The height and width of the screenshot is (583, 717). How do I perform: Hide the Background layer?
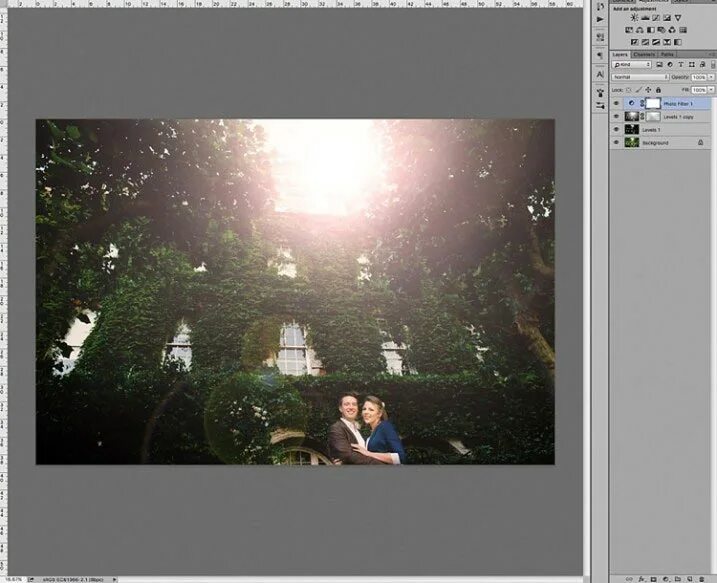click(616, 142)
